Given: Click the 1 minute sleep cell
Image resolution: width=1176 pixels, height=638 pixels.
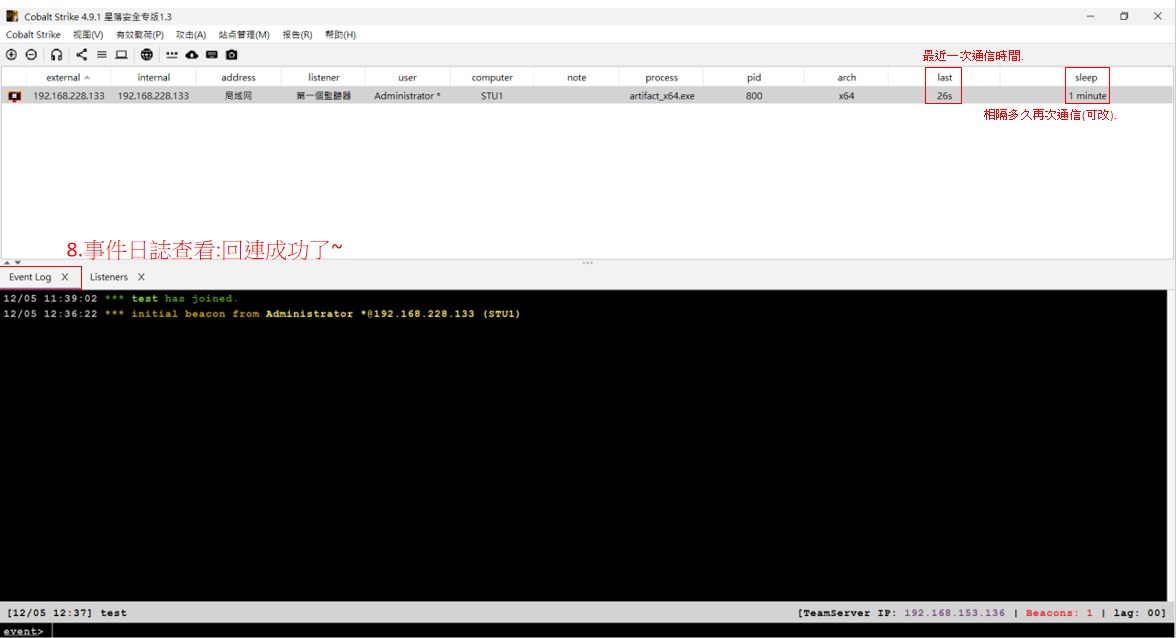Looking at the screenshot, I should coord(1088,96).
